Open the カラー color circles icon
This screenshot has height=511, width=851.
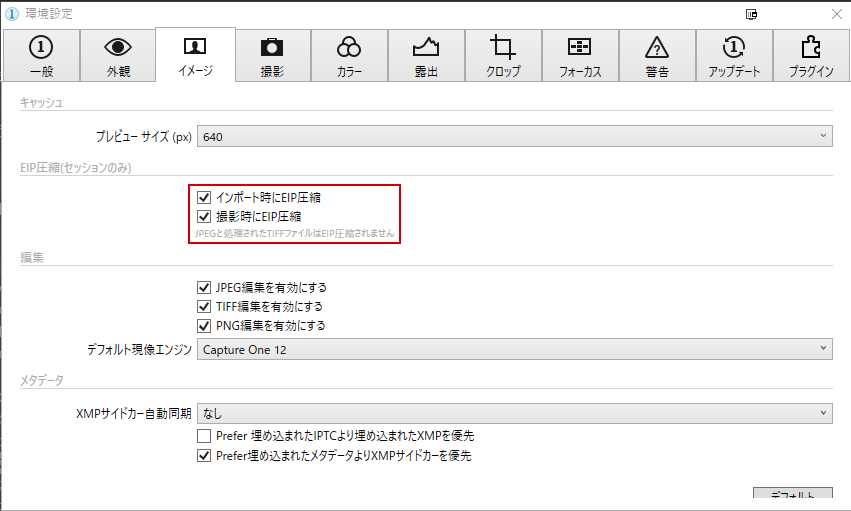[x=349, y=47]
